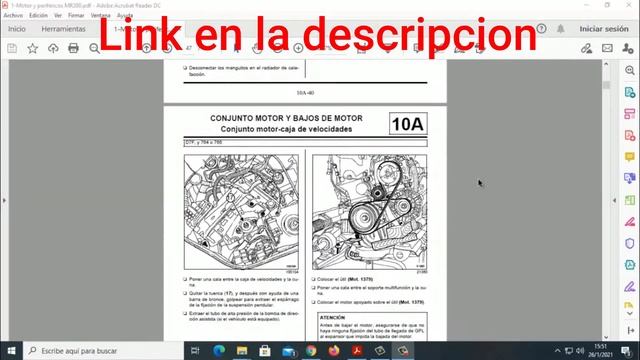Screen dimensions: 640x360
Task: Open the Compress PDF tool icon
Action: pos(629,265)
